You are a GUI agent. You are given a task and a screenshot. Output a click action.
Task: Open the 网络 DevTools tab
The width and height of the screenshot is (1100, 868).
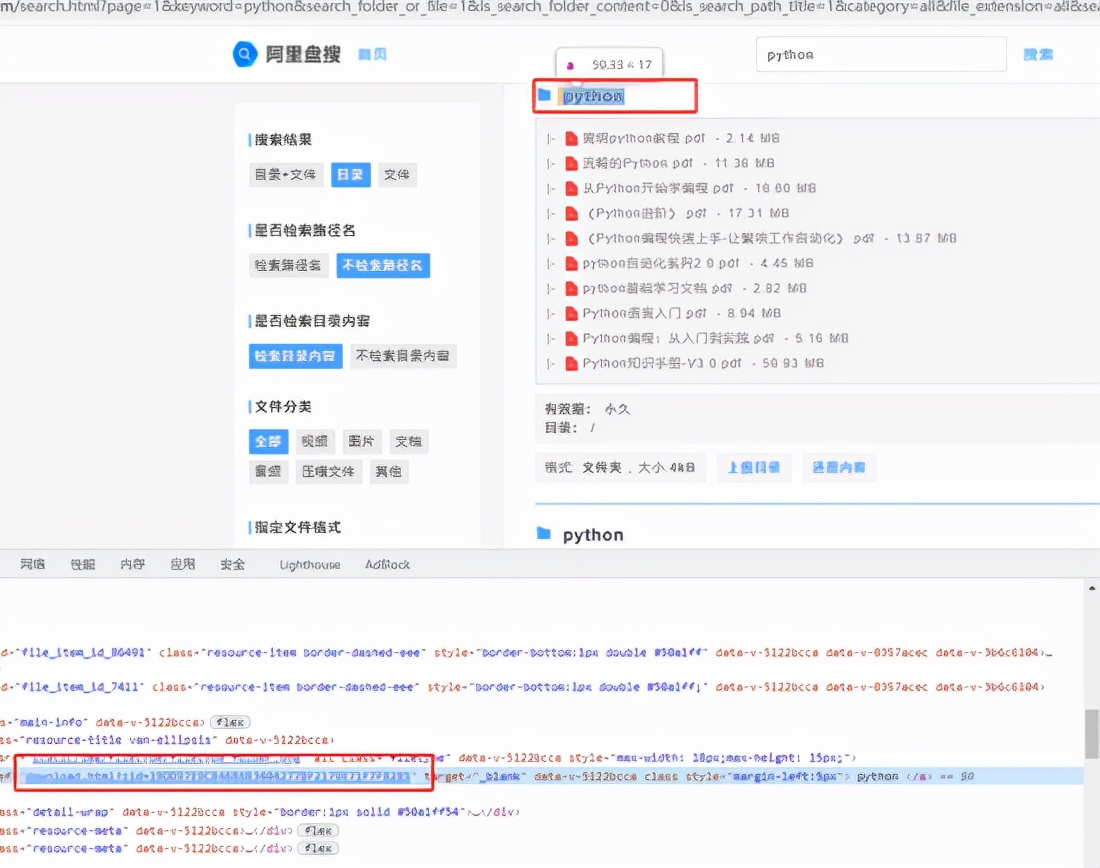click(32, 564)
